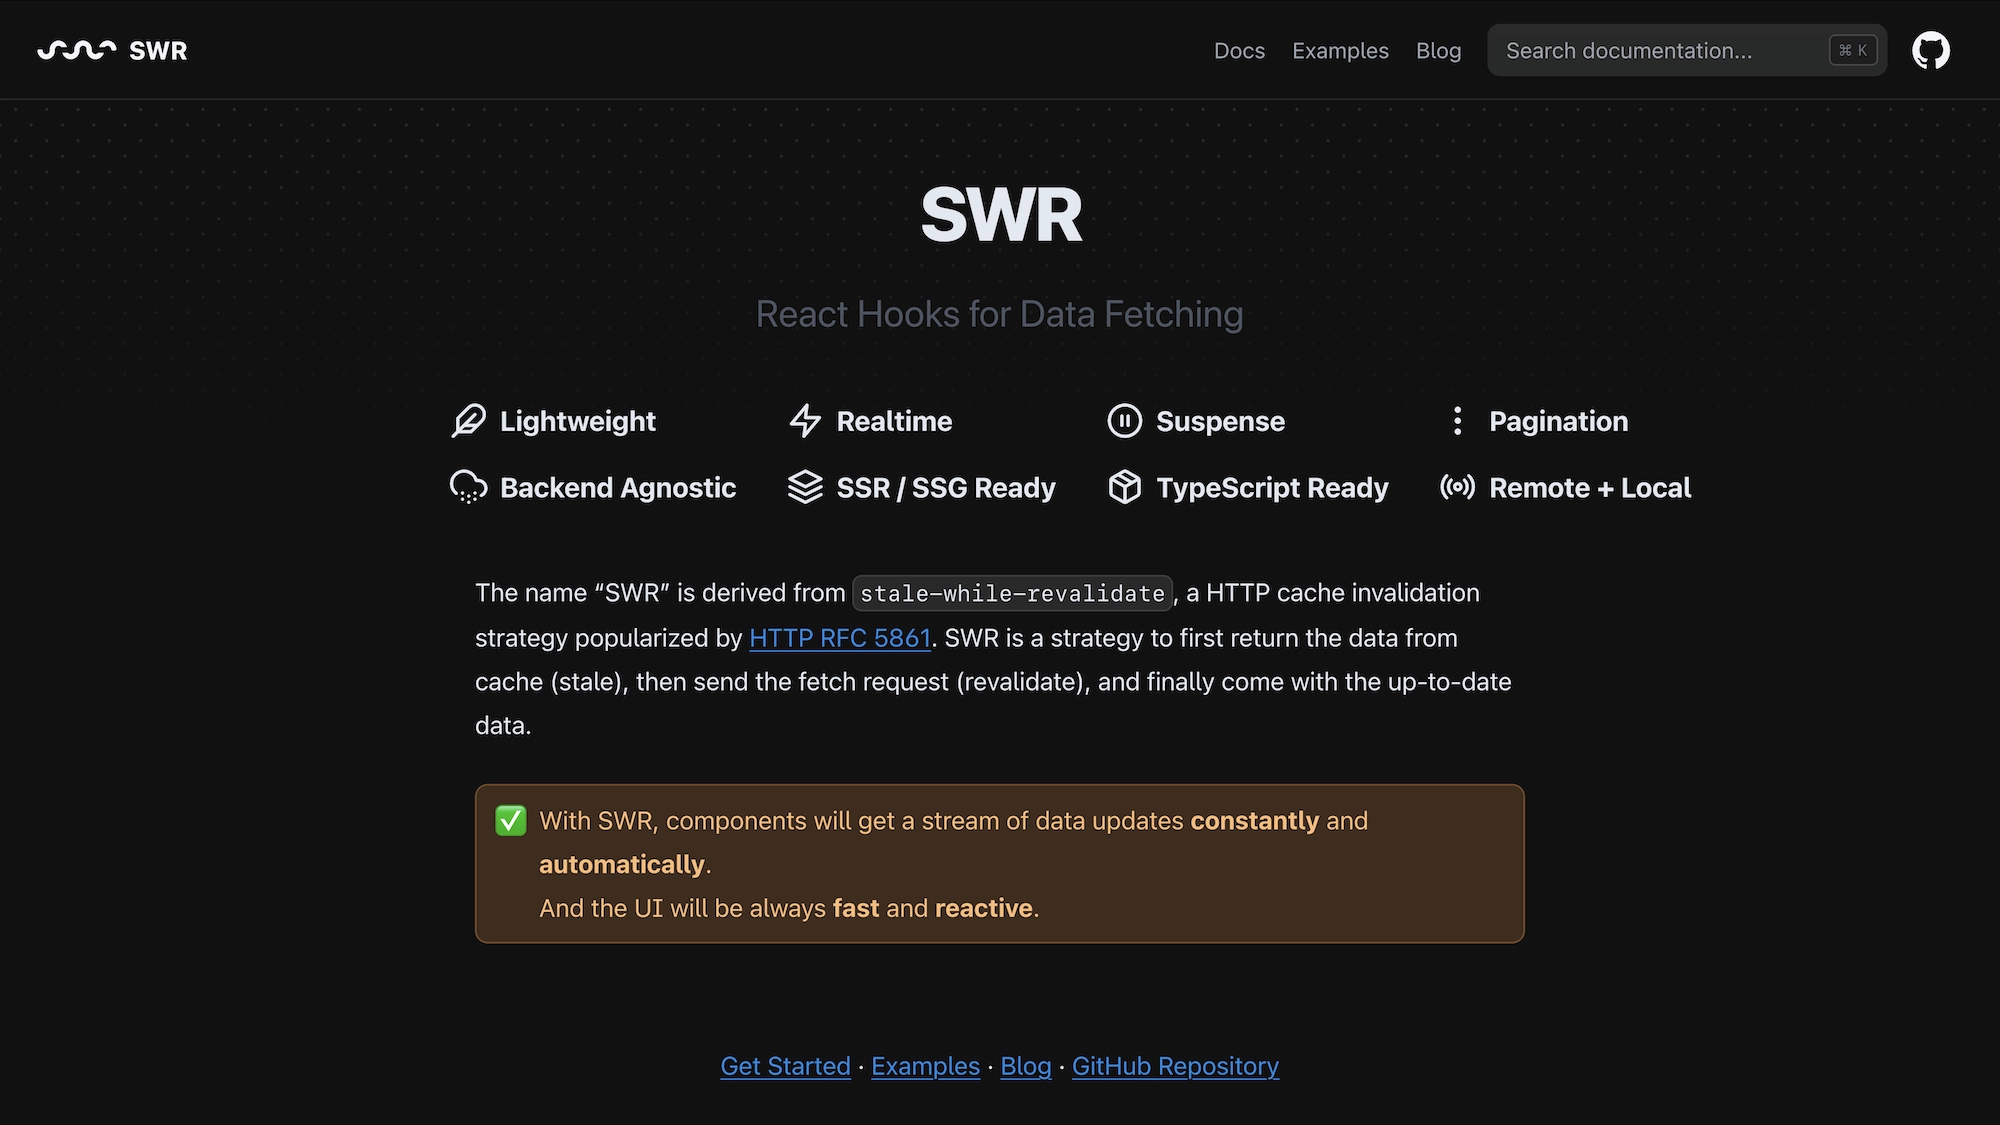The image size is (2000, 1125).
Task: Follow the HTTP RFC 5861 link
Action: [840, 638]
